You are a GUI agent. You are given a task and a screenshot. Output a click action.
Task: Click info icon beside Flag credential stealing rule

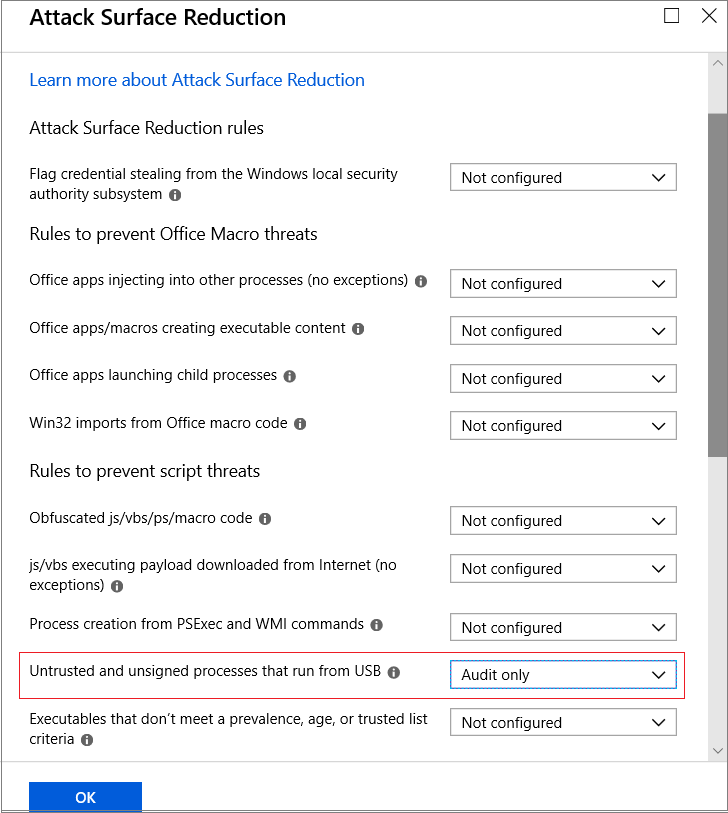pos(175,196)
